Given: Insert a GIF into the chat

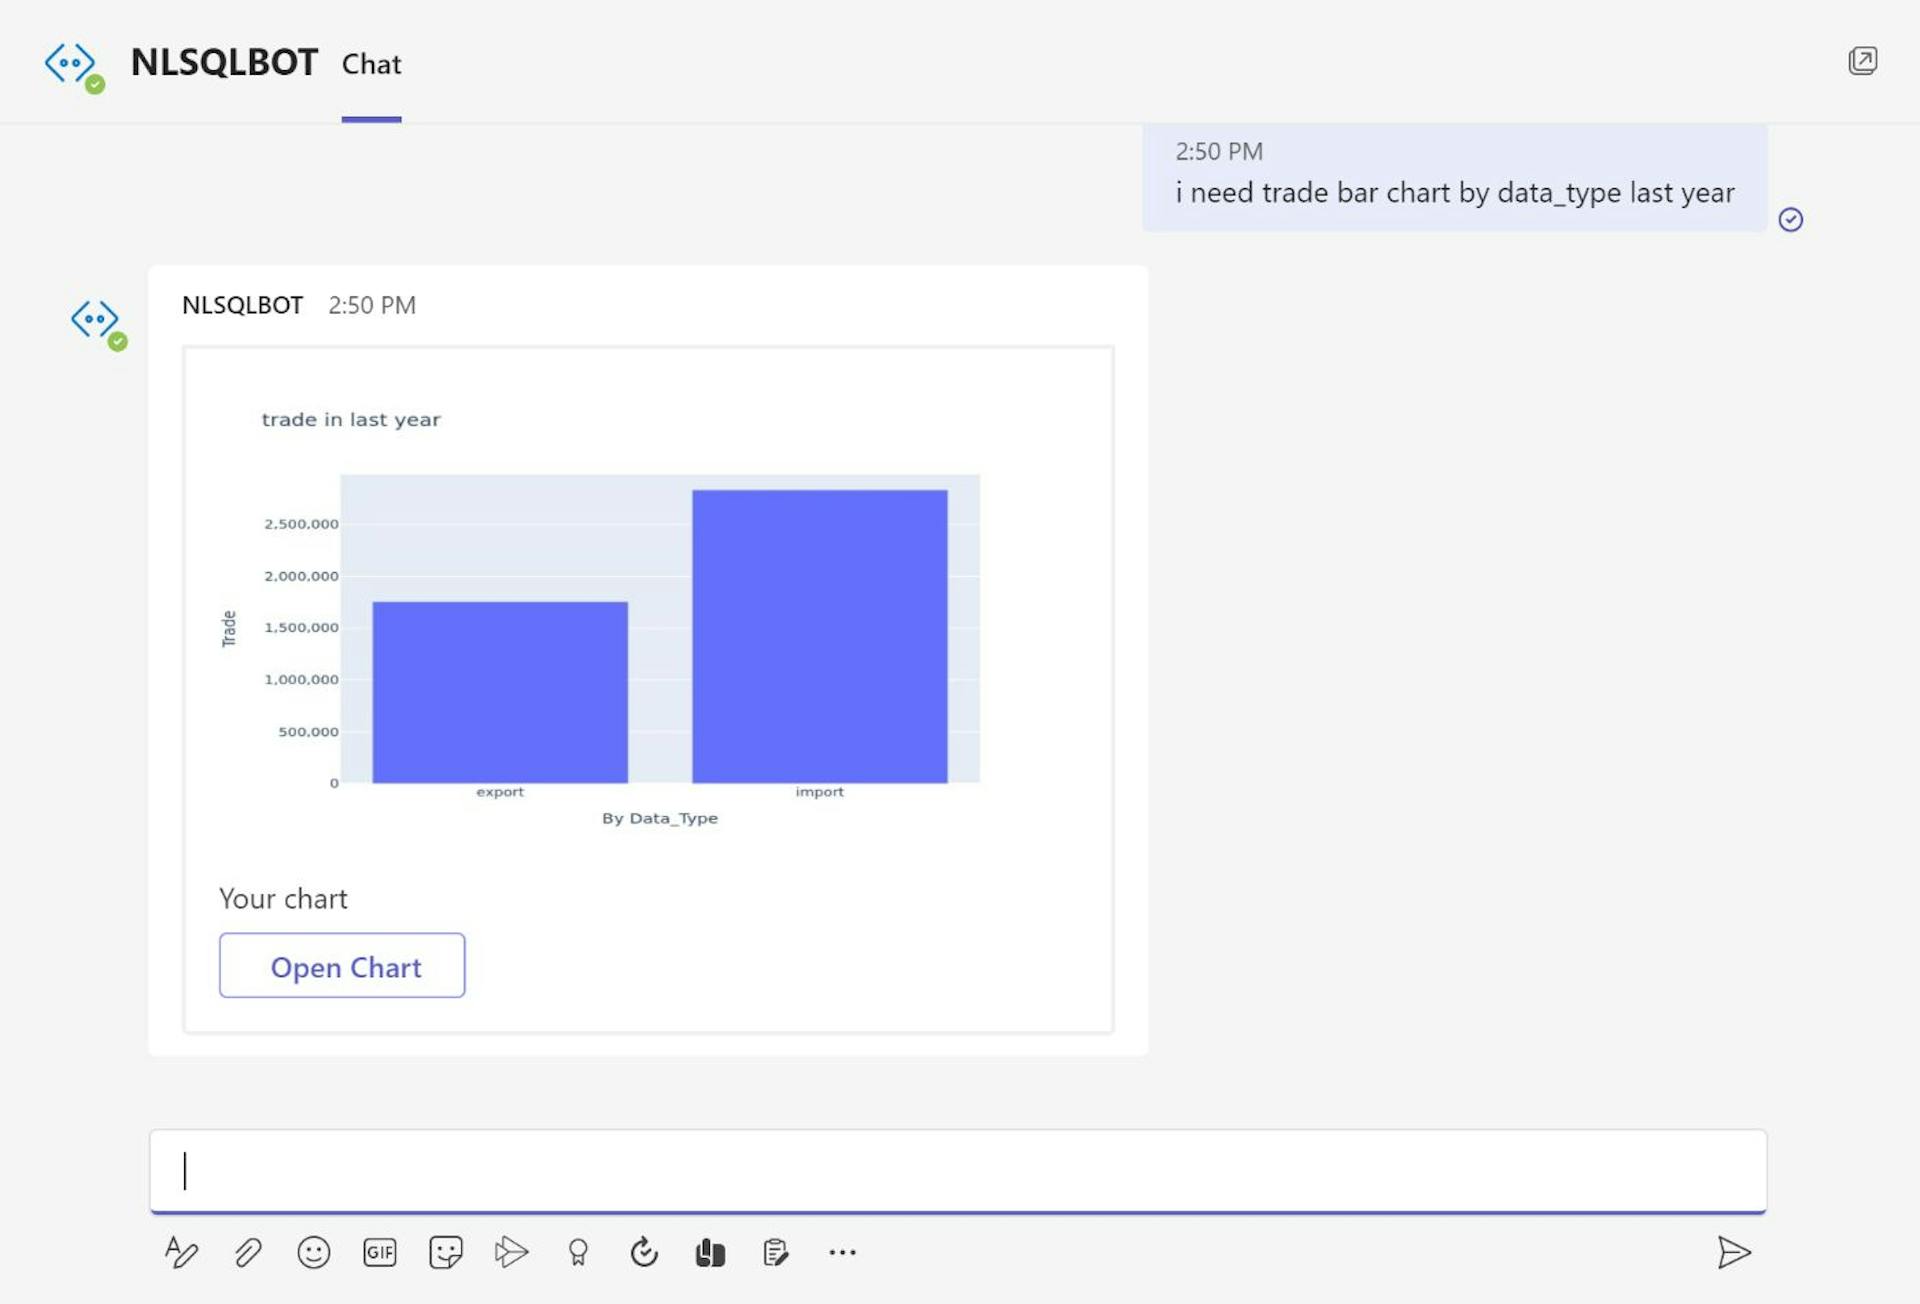Looking at the screenshot, I should tap(380, 1252).
